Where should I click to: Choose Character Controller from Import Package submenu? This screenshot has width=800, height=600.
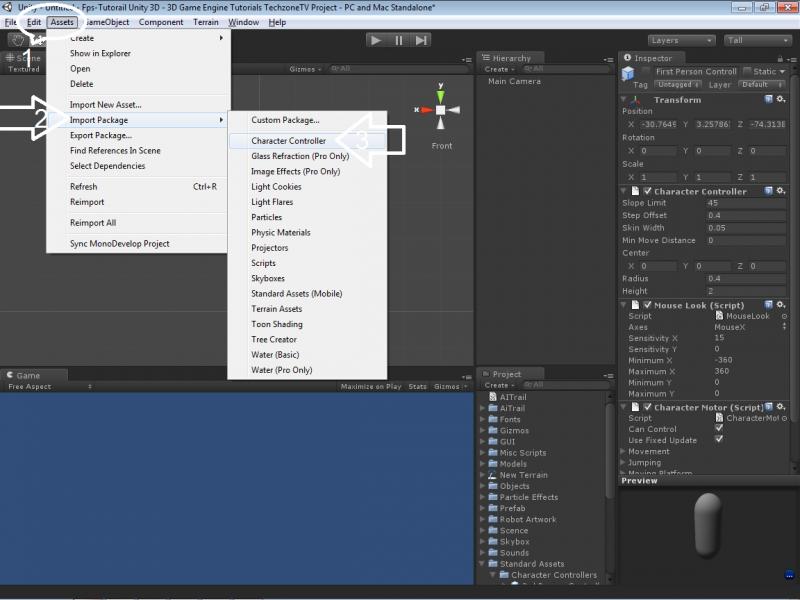pyautogui.click(x=288, y=141)
